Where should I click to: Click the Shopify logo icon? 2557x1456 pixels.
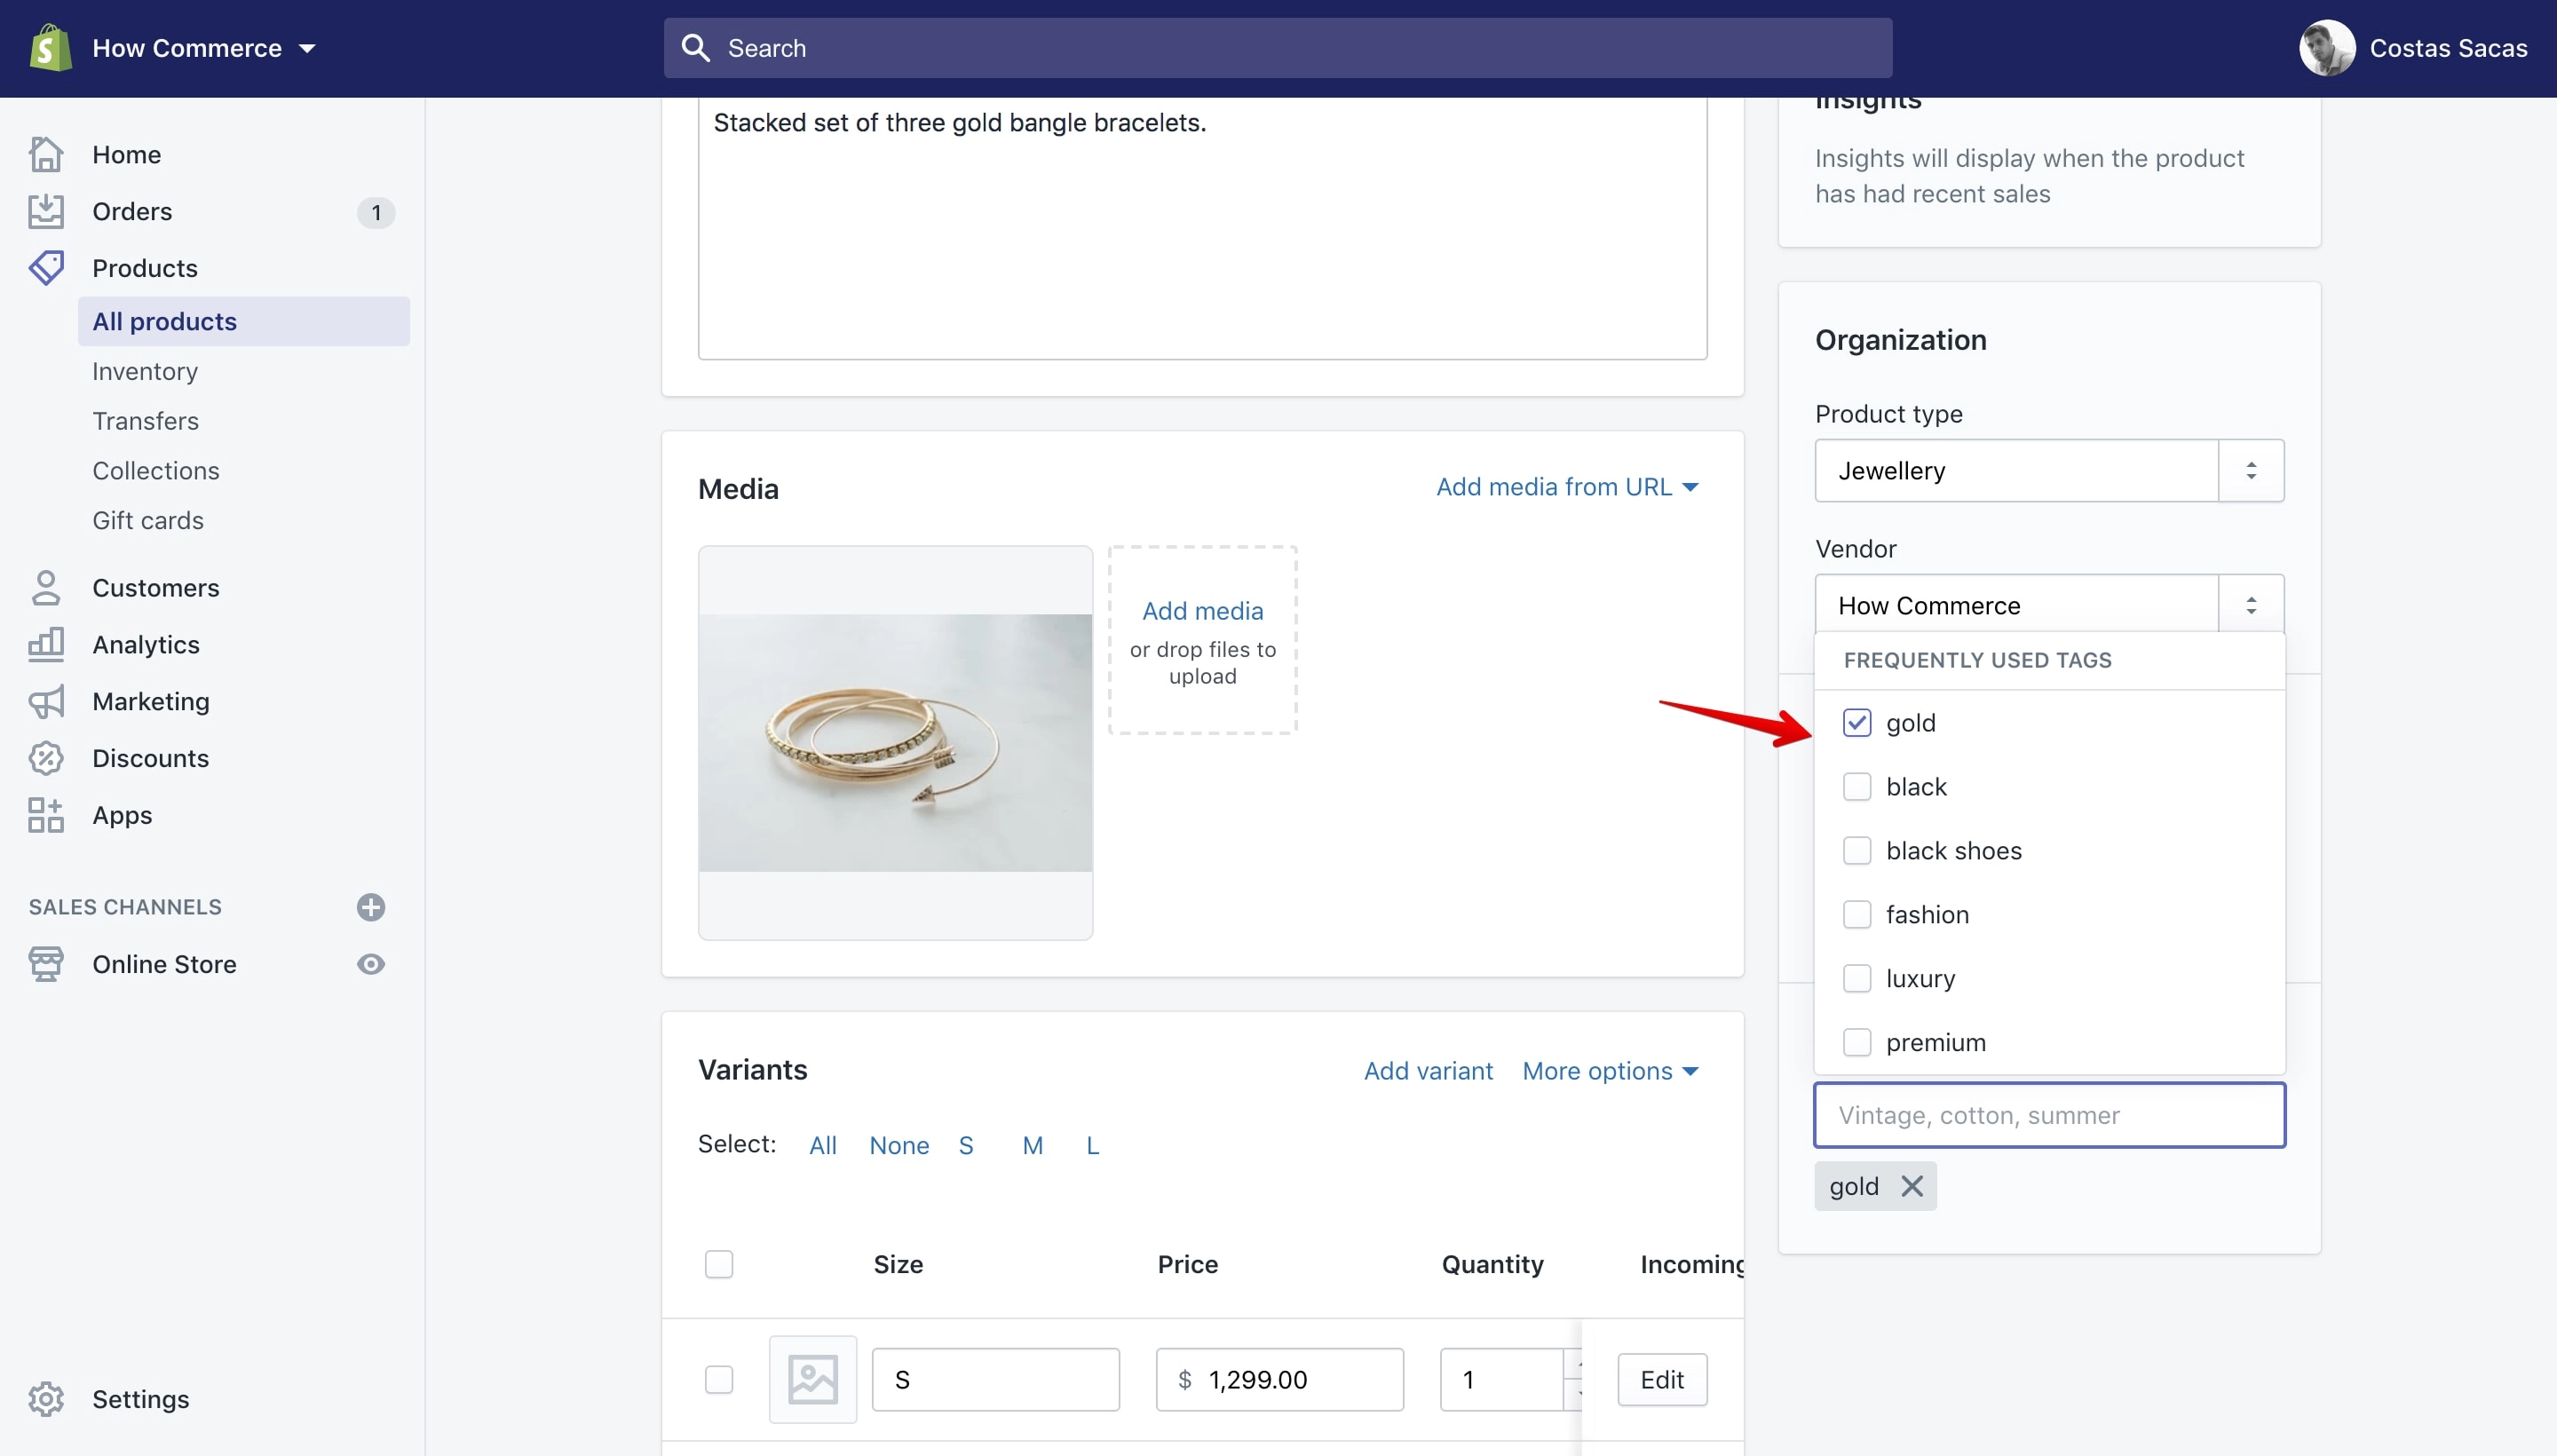pos(50,48)
